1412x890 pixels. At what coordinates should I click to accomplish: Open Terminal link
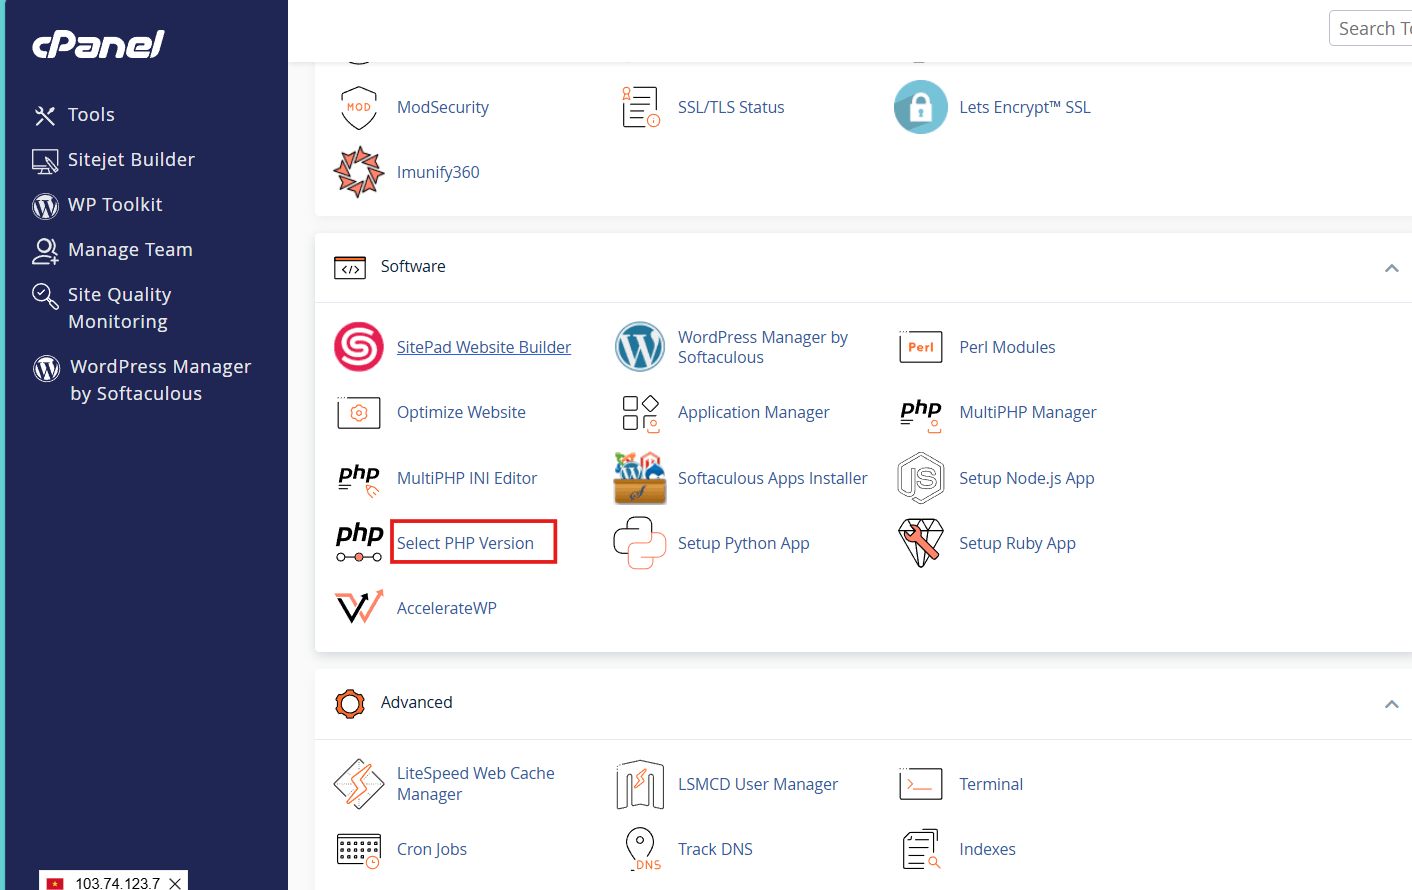click(991, 784)
